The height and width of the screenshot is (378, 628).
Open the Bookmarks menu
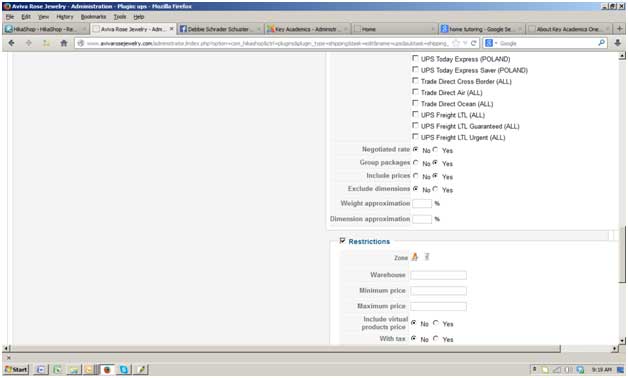[x=93, y=17]
